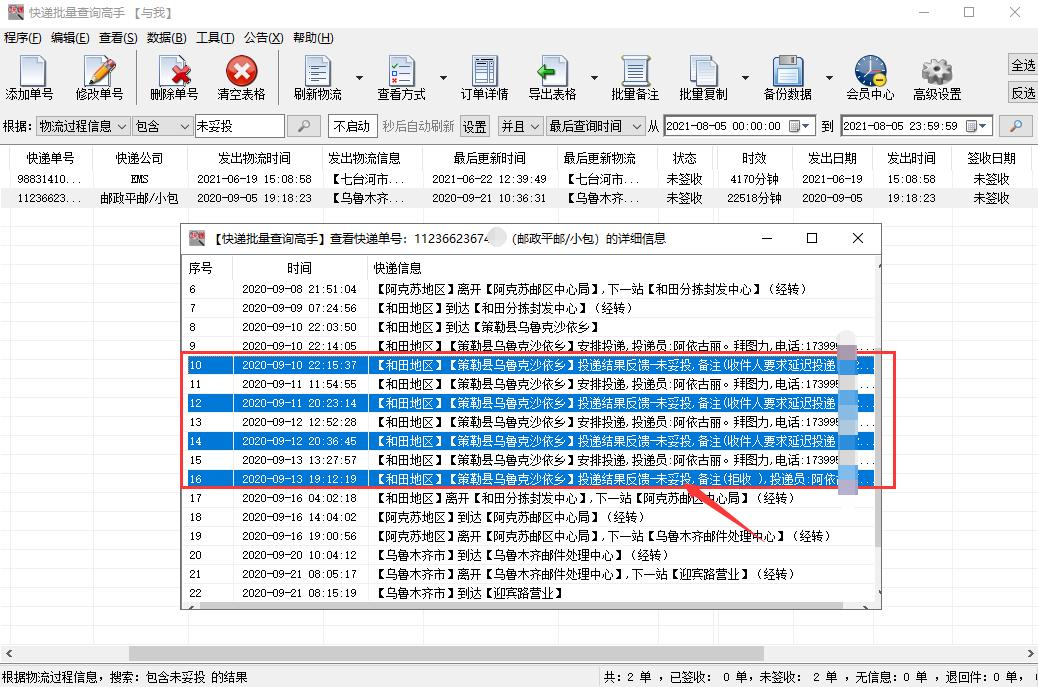This screenshot has height=687, width=1038.
Task: Click the 批量备注 batch remark icon
Action: pos(634,76)
